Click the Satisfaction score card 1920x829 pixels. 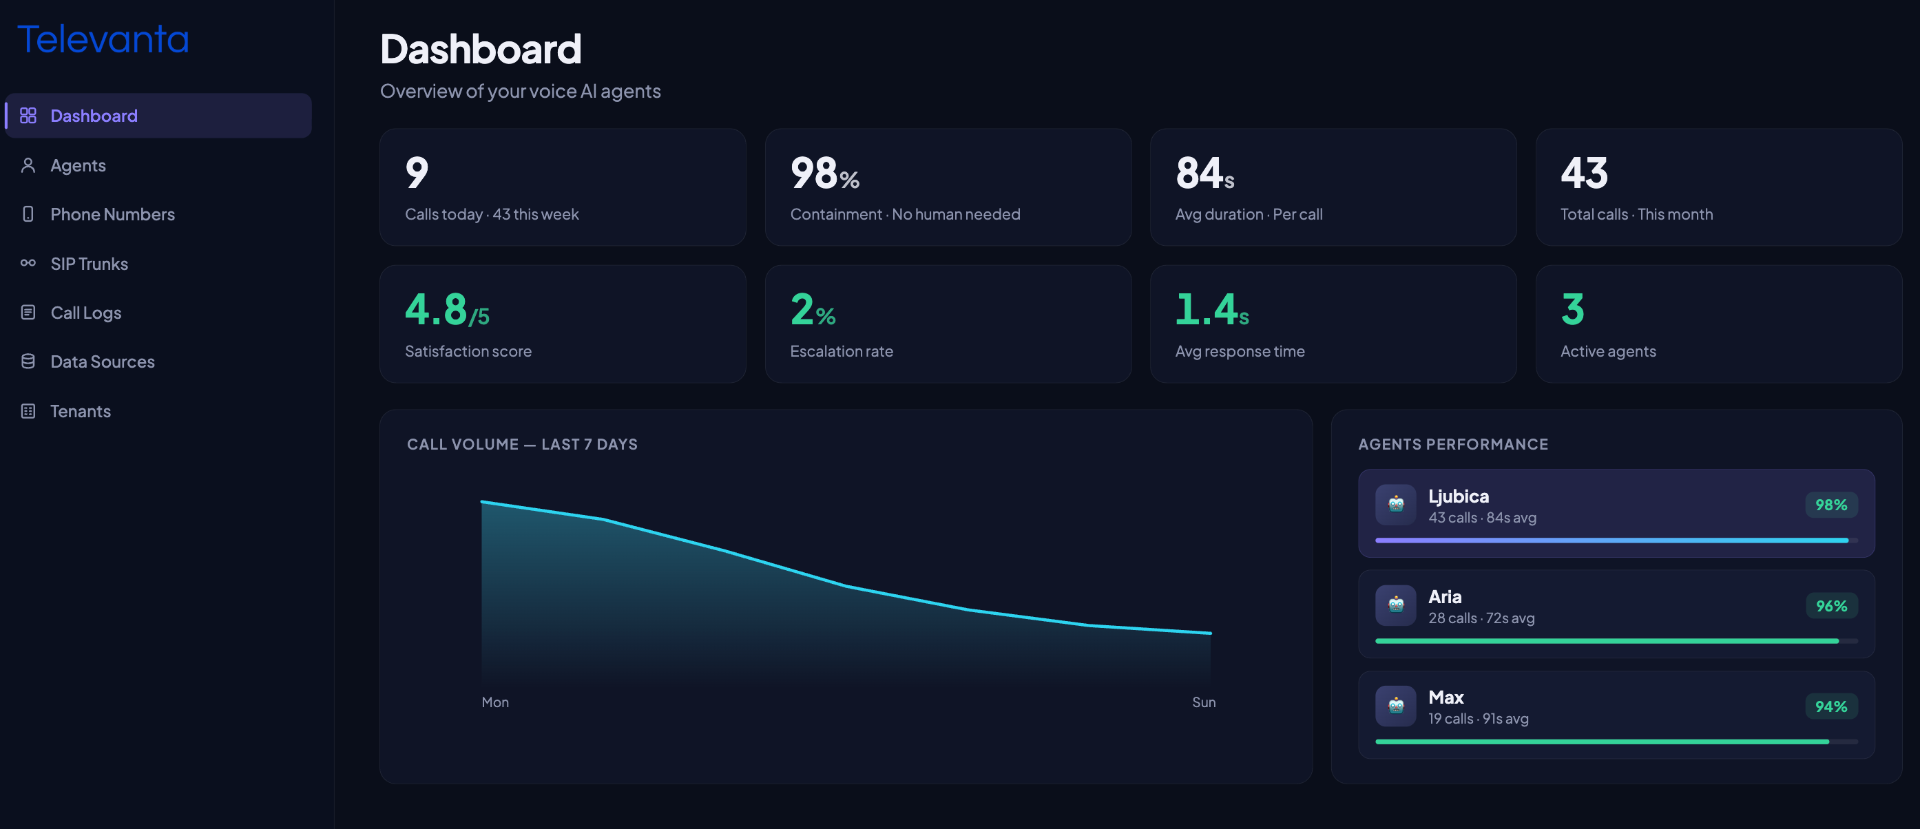pyautogui.click(x=563, y=324)
